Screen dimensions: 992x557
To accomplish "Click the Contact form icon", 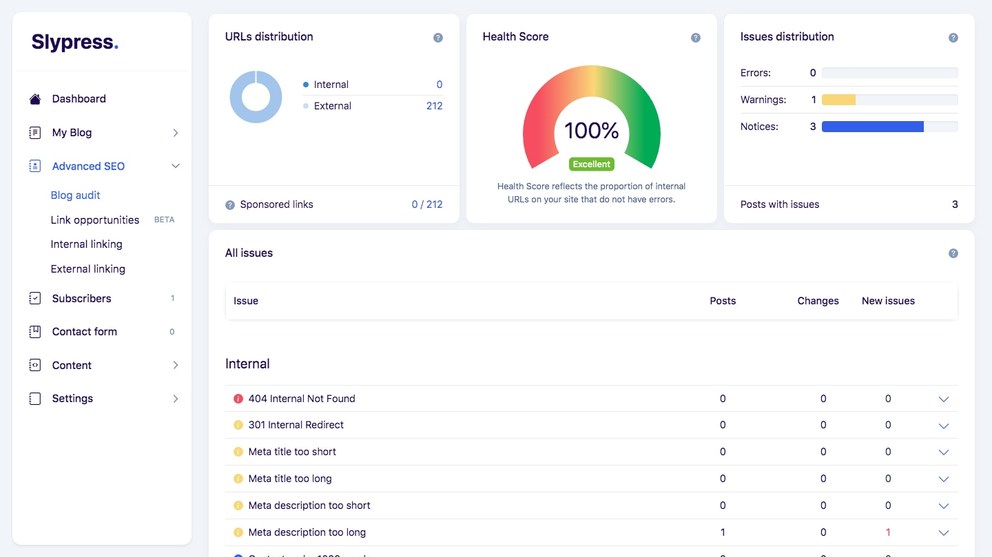I will point(35,332).
